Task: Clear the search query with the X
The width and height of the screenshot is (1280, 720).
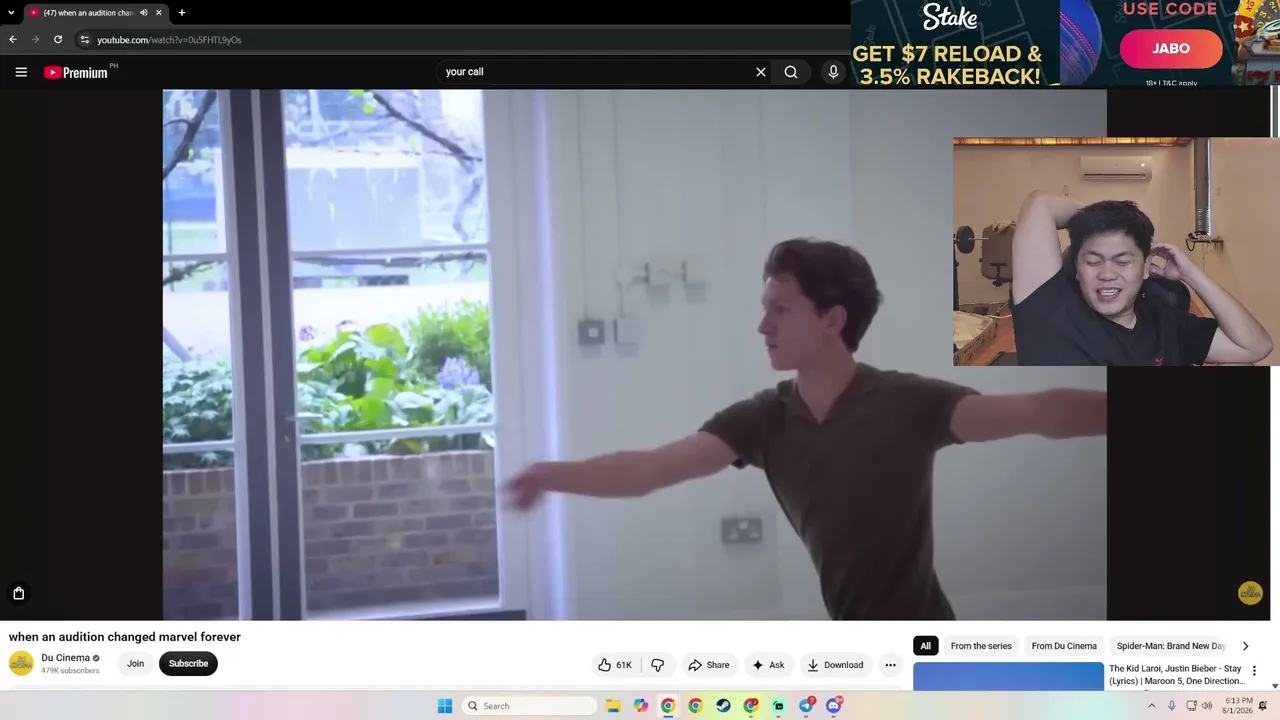Action: click(761, 72)
